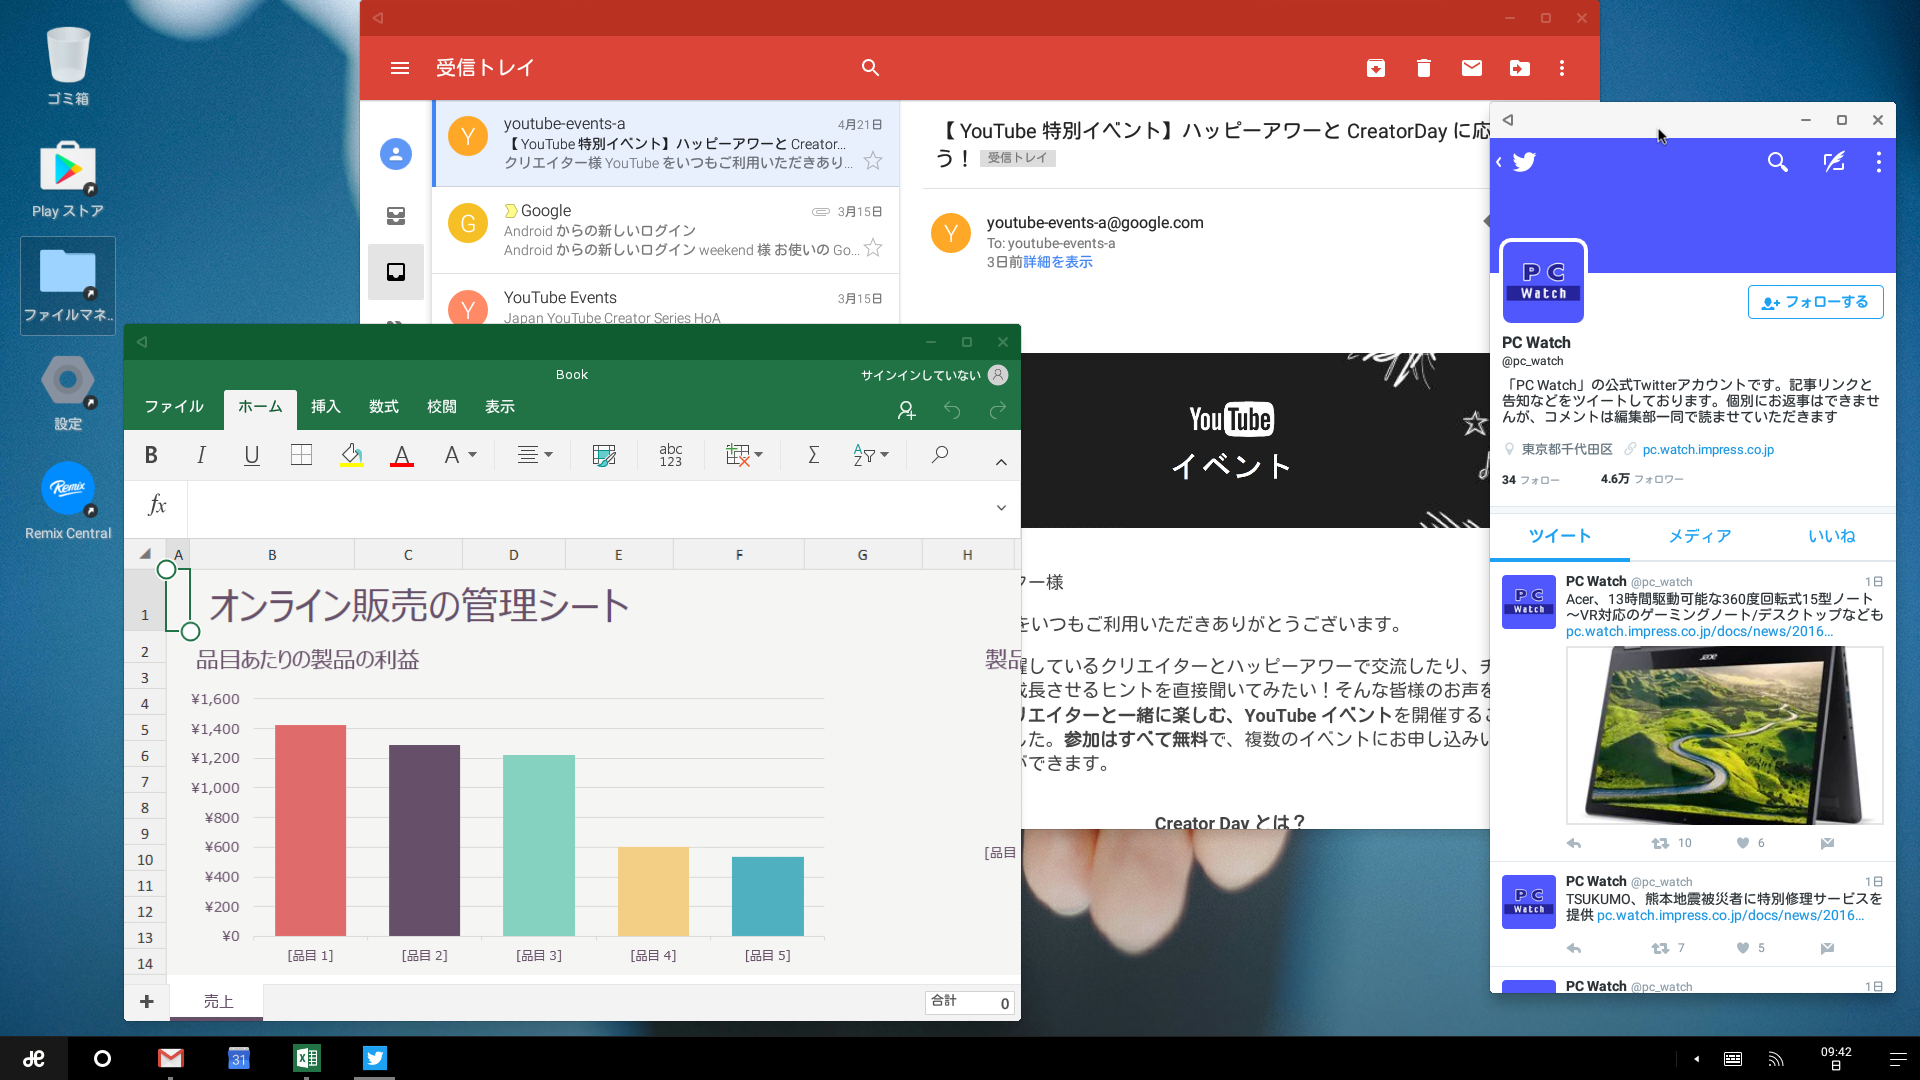The width and height of the screenshot is (1920, 1080).
Task: Insert AutoSum with the Σ icon
Action: pyautogui.click(x=812, y=455)
